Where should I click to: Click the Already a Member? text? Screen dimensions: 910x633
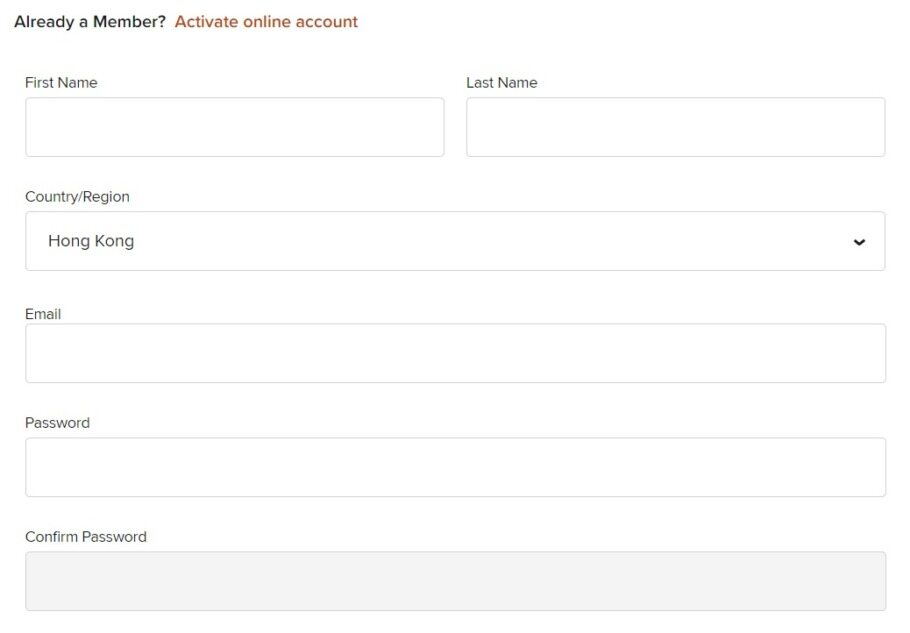point(90,22)
